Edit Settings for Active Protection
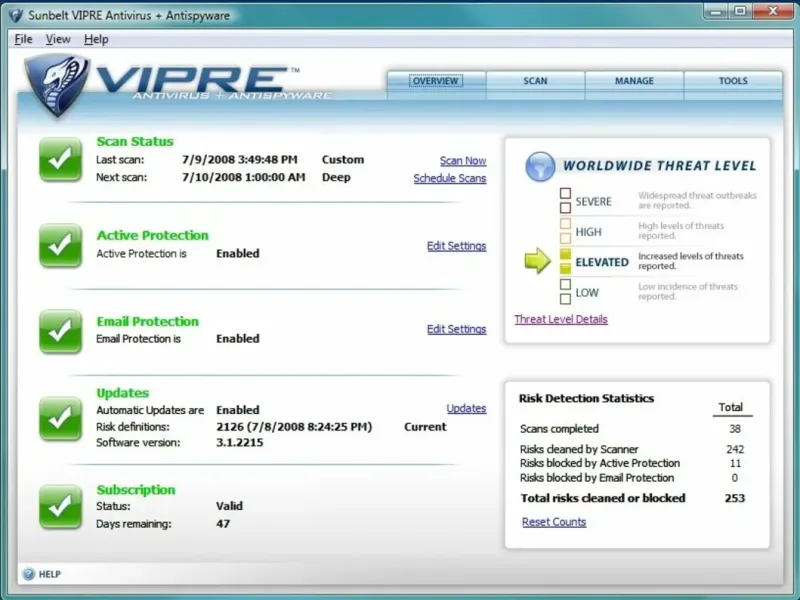The image size is (800, 600). click(457, 246)
